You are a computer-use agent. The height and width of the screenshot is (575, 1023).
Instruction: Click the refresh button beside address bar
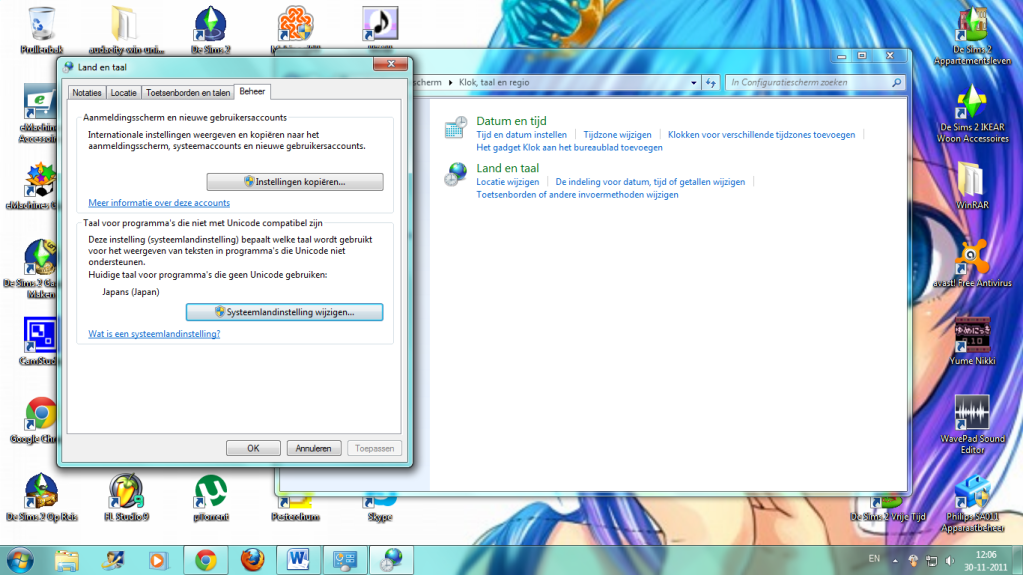click(712, 82)
